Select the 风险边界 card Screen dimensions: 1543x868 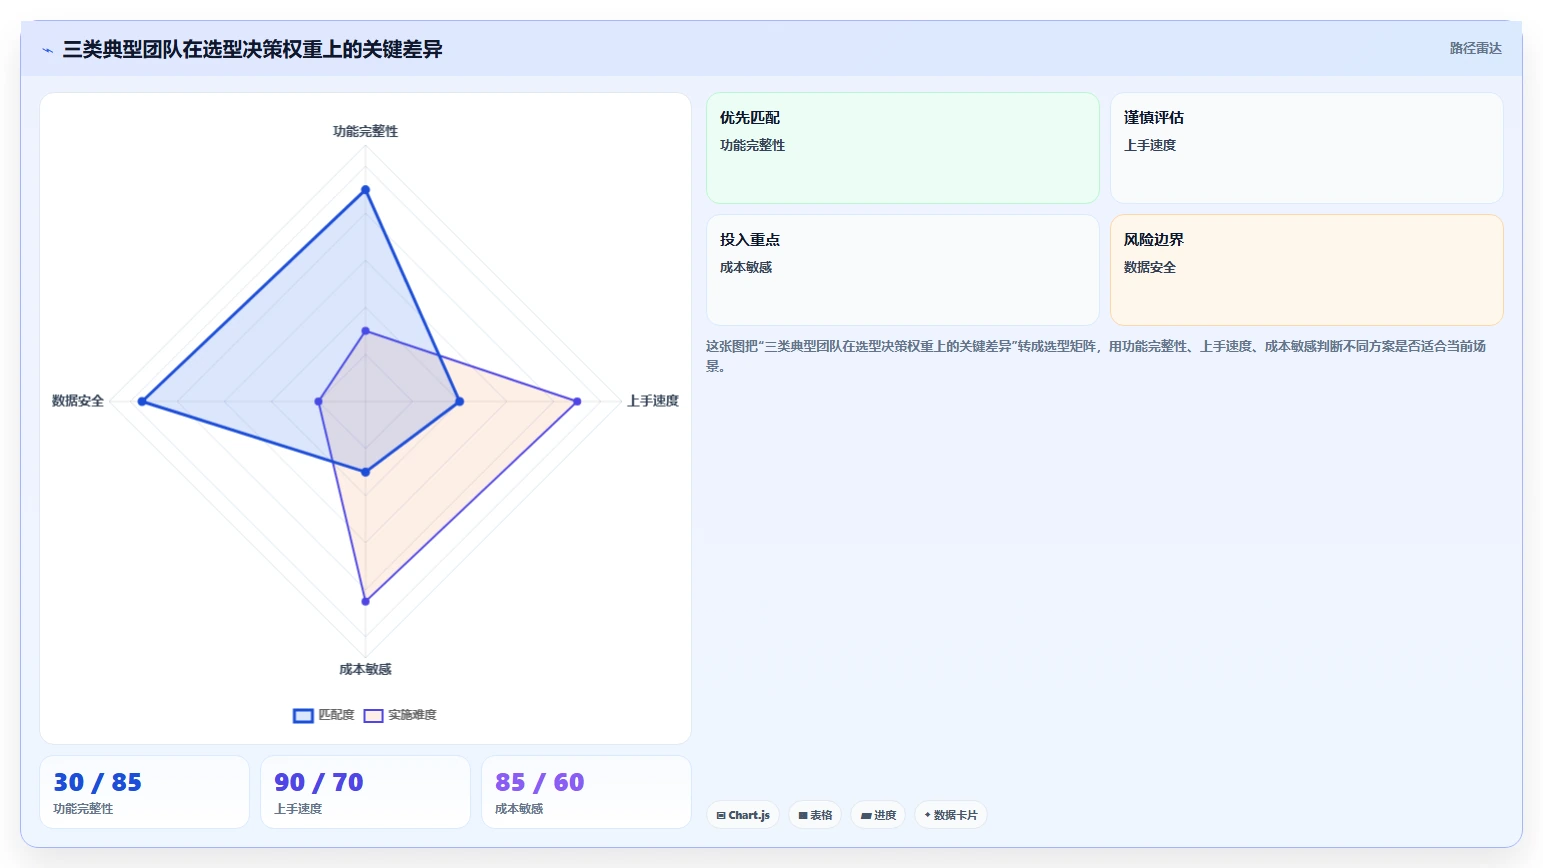click(1306, 270)
